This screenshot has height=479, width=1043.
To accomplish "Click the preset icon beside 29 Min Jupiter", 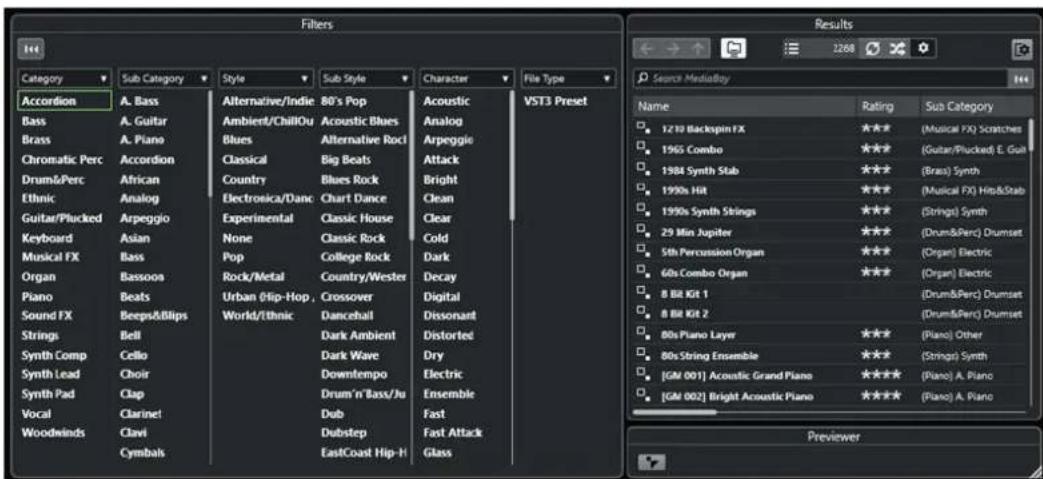I will pyautogui.click(x=643, y=232).
